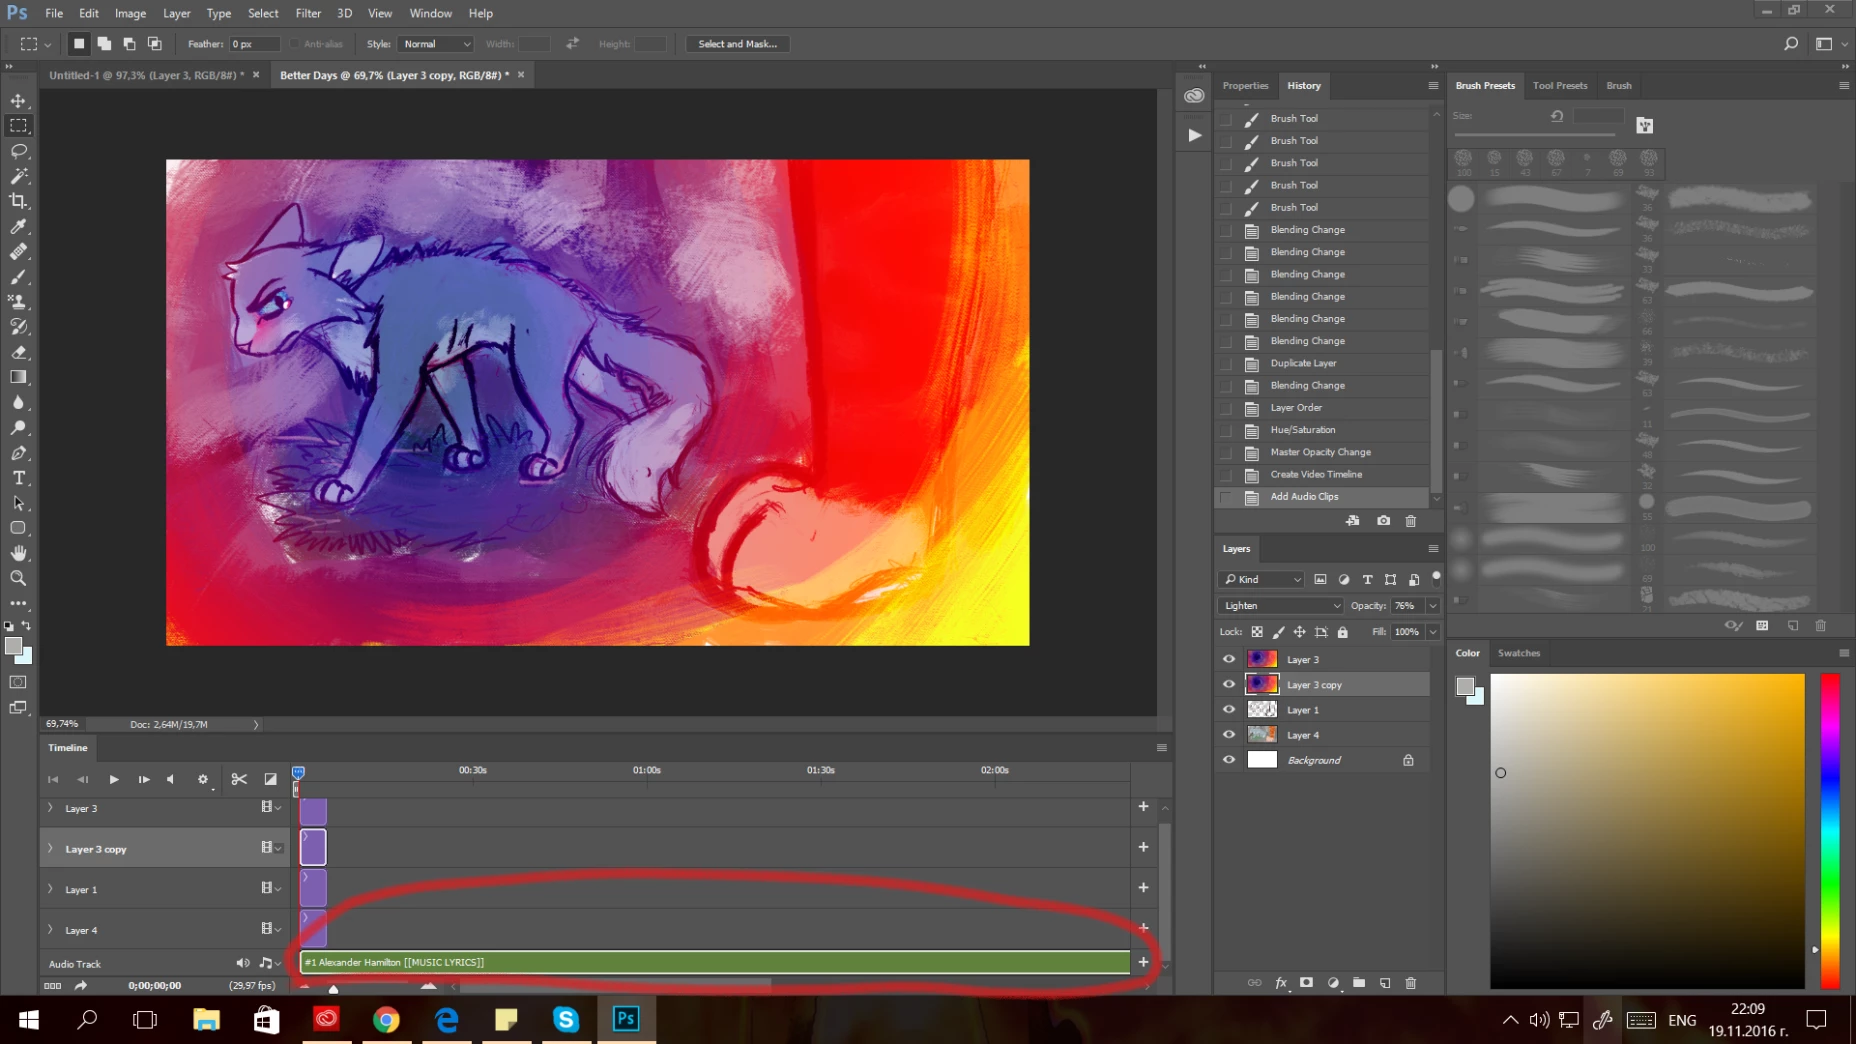Image resolution: width=1856 pixels, height=1044 pixels.
Task: Split clip with timeline scissors icon
Action: point(239,779)
